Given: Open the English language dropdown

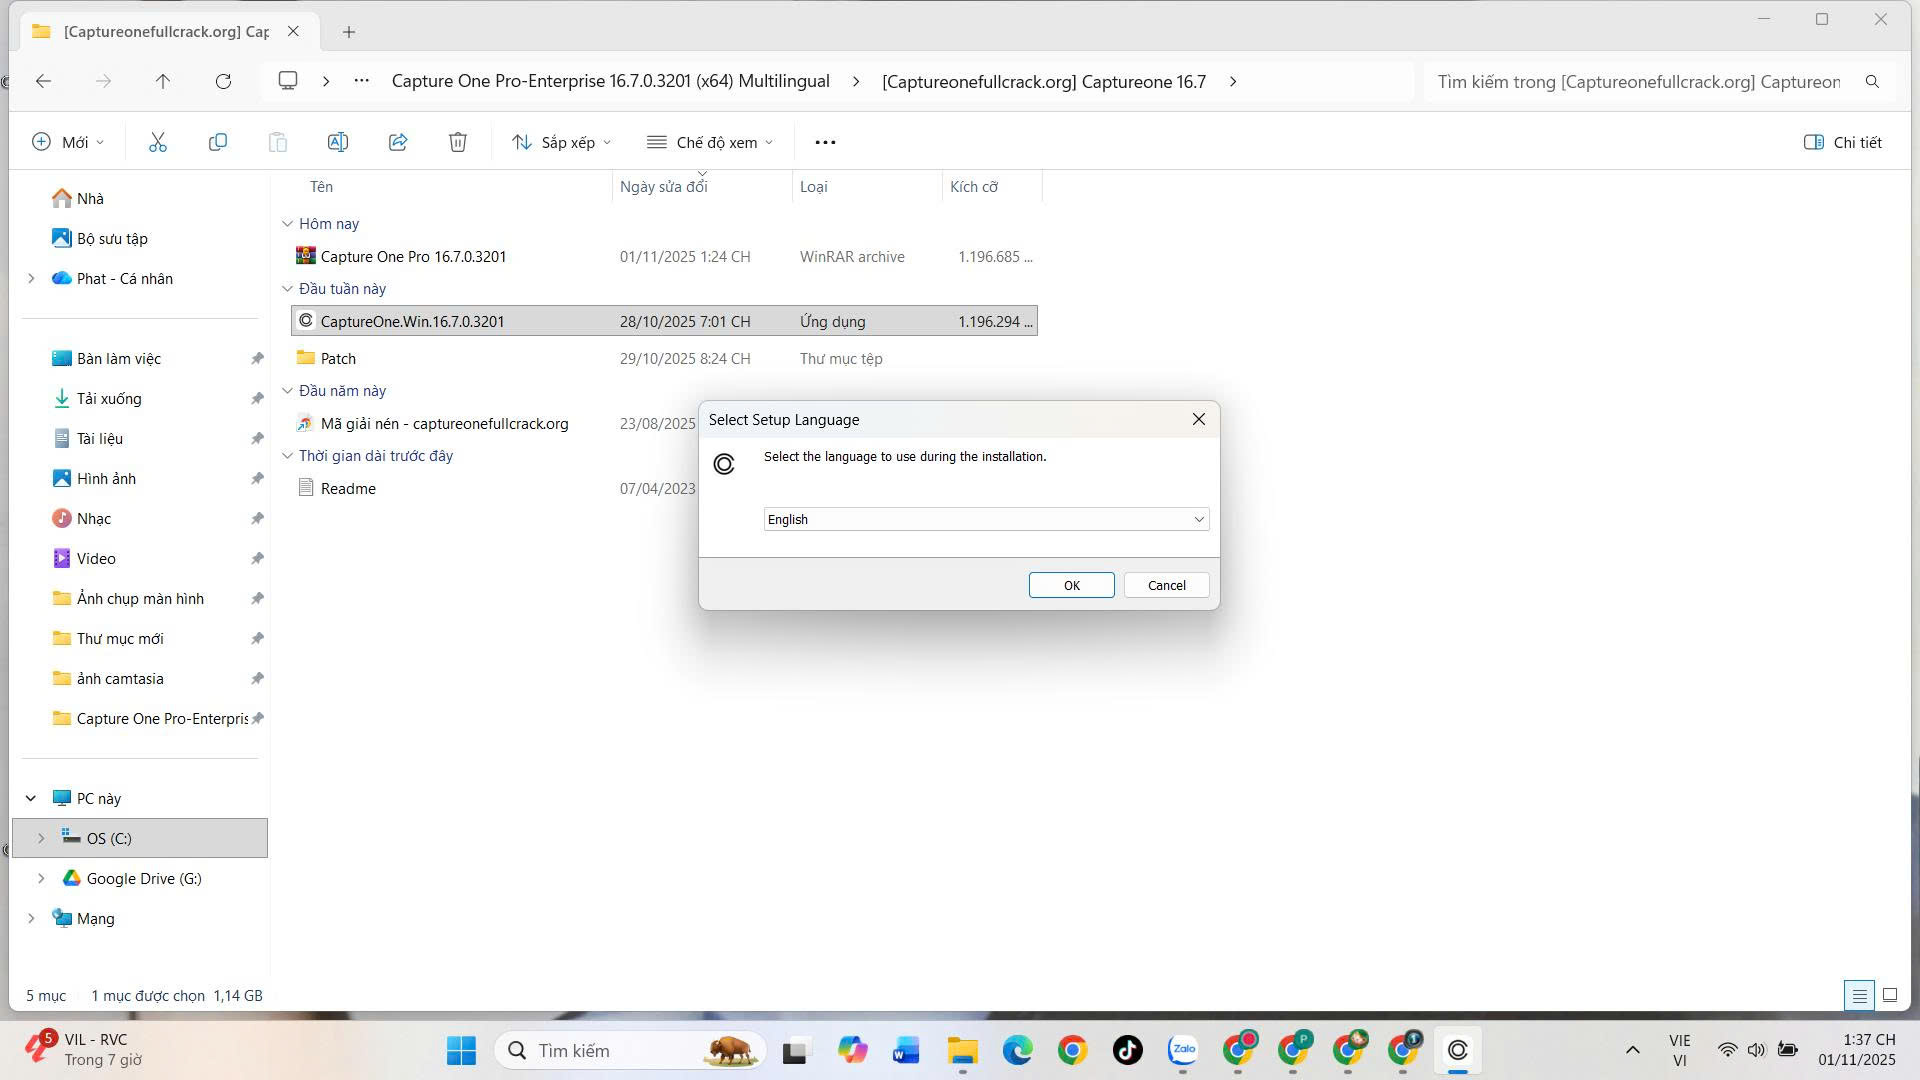Looking at the screenshot, I should [986, 519].
